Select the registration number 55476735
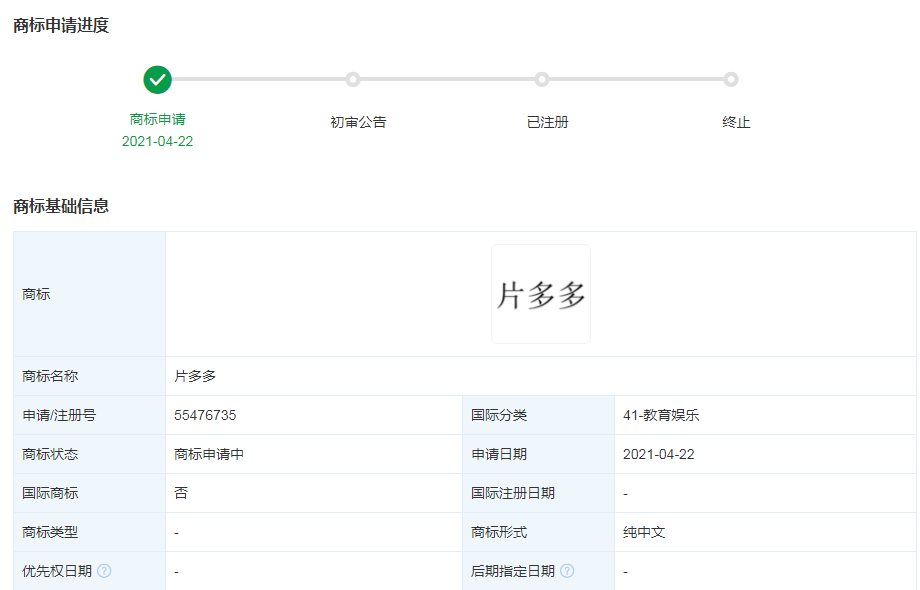 click(x=205, y=415)
